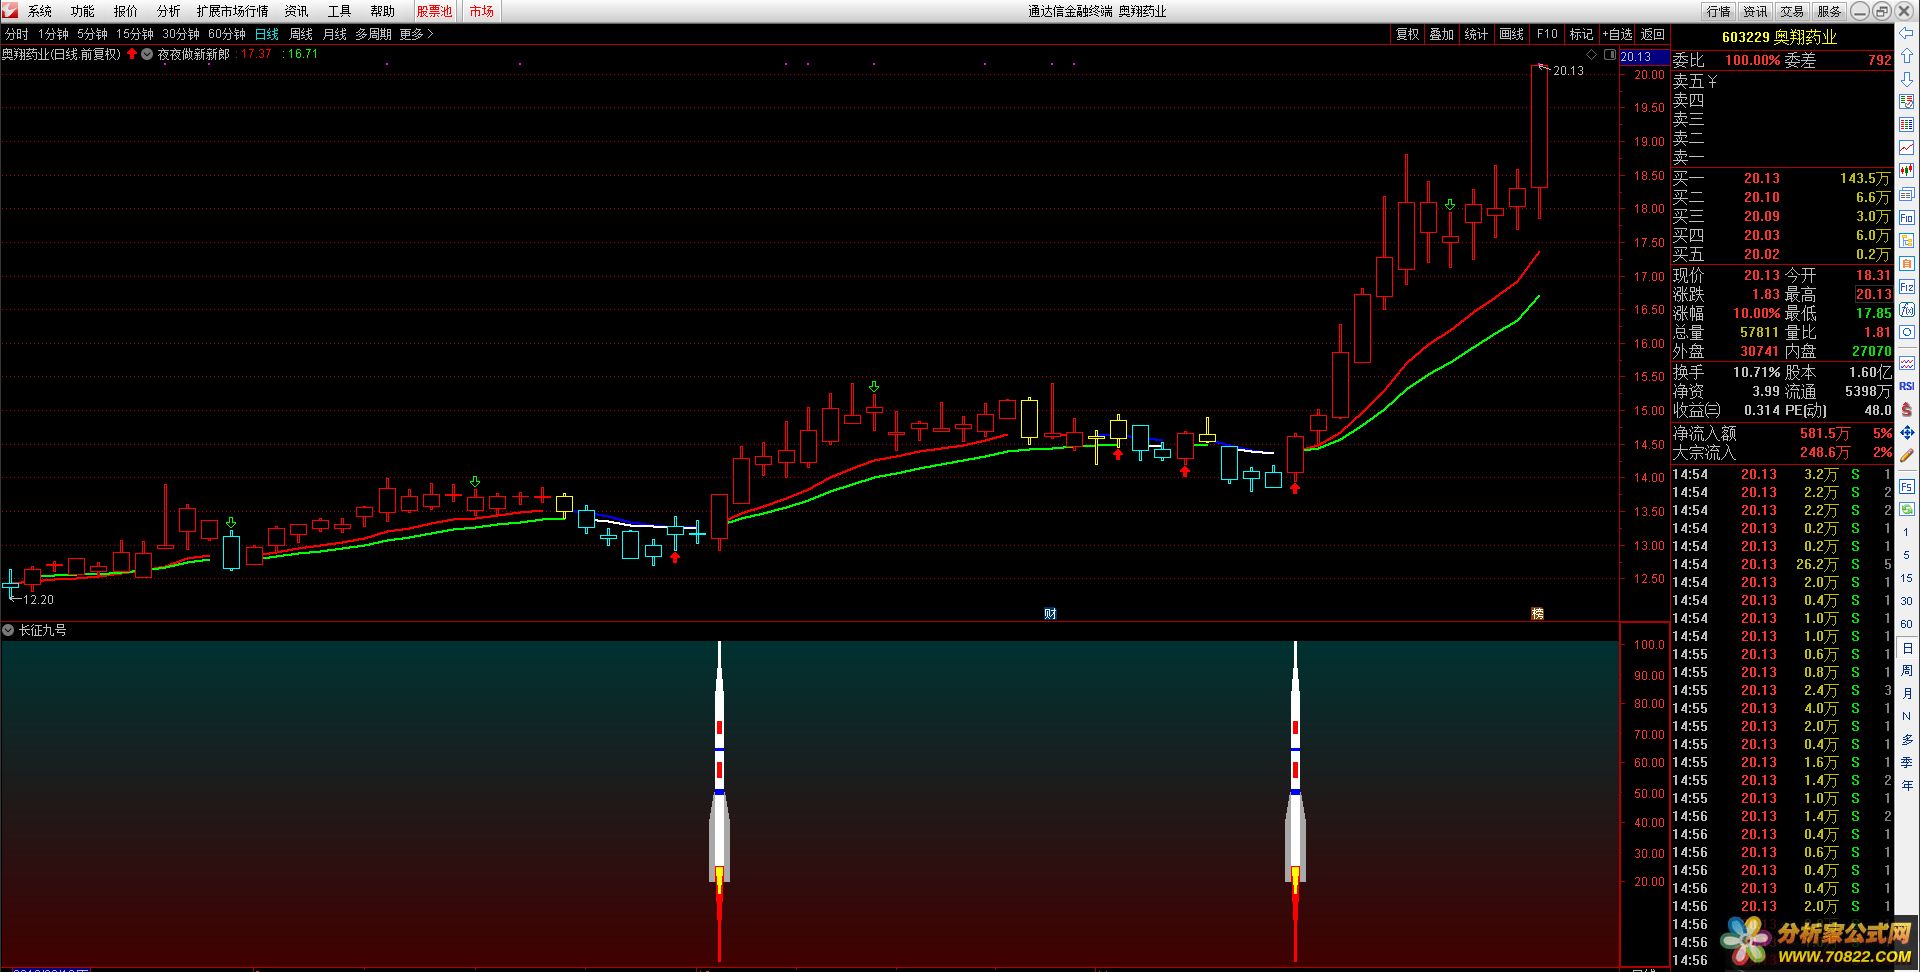
Task: Expand the 更多 periods list
Action: (x=417, y=34)
